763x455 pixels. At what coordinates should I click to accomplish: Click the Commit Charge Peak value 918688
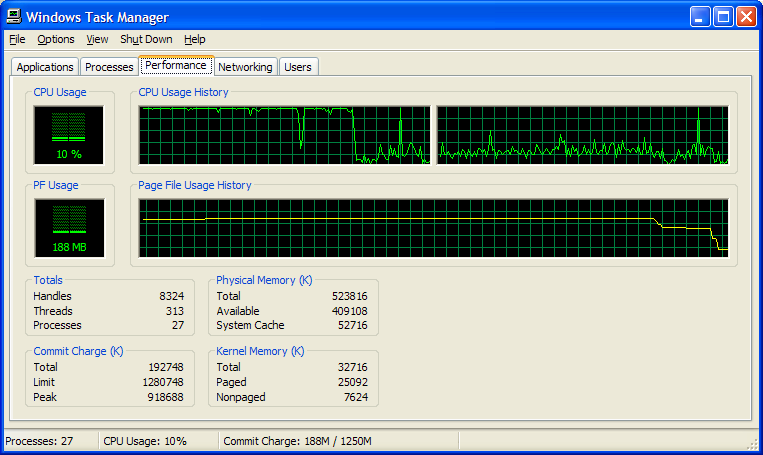[x=165, y=397]
